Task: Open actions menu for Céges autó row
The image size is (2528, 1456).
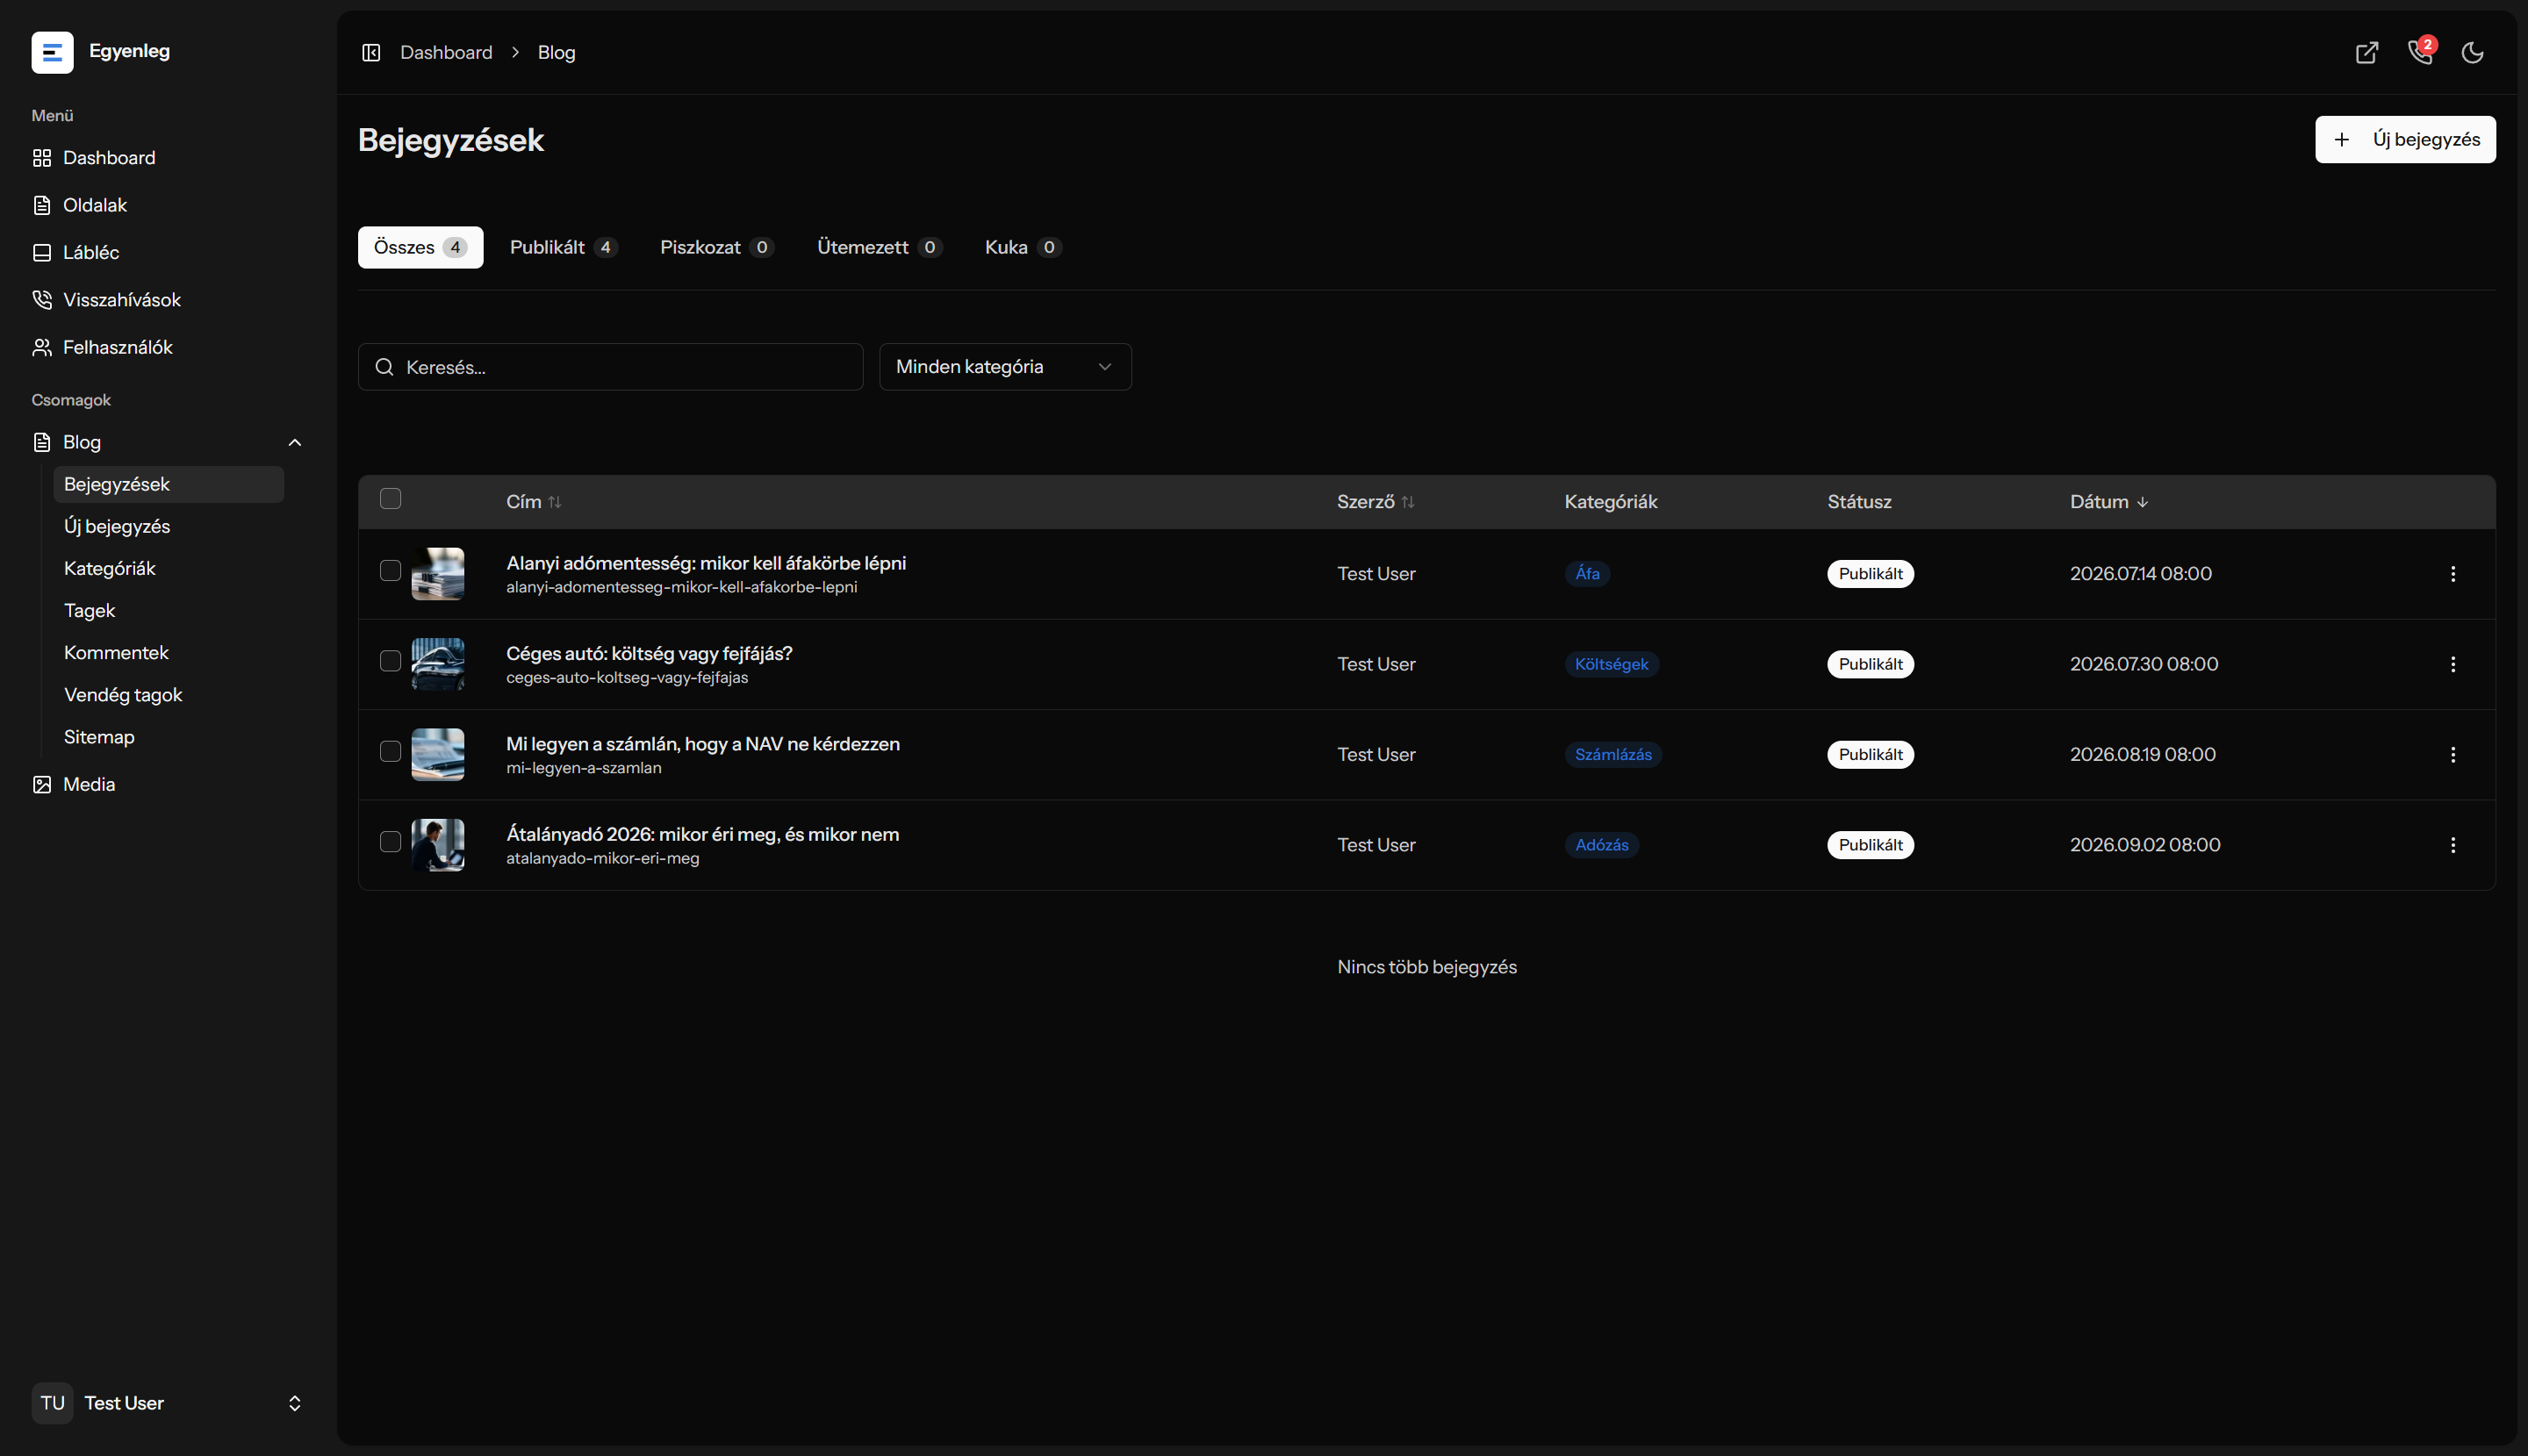Action: [2453, 664]
